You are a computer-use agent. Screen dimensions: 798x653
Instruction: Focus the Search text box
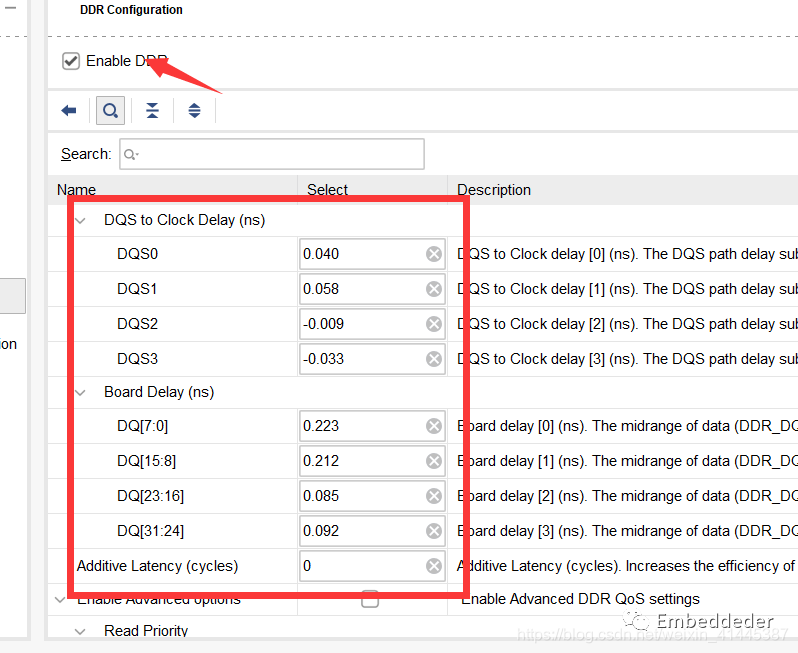point(272,154)
